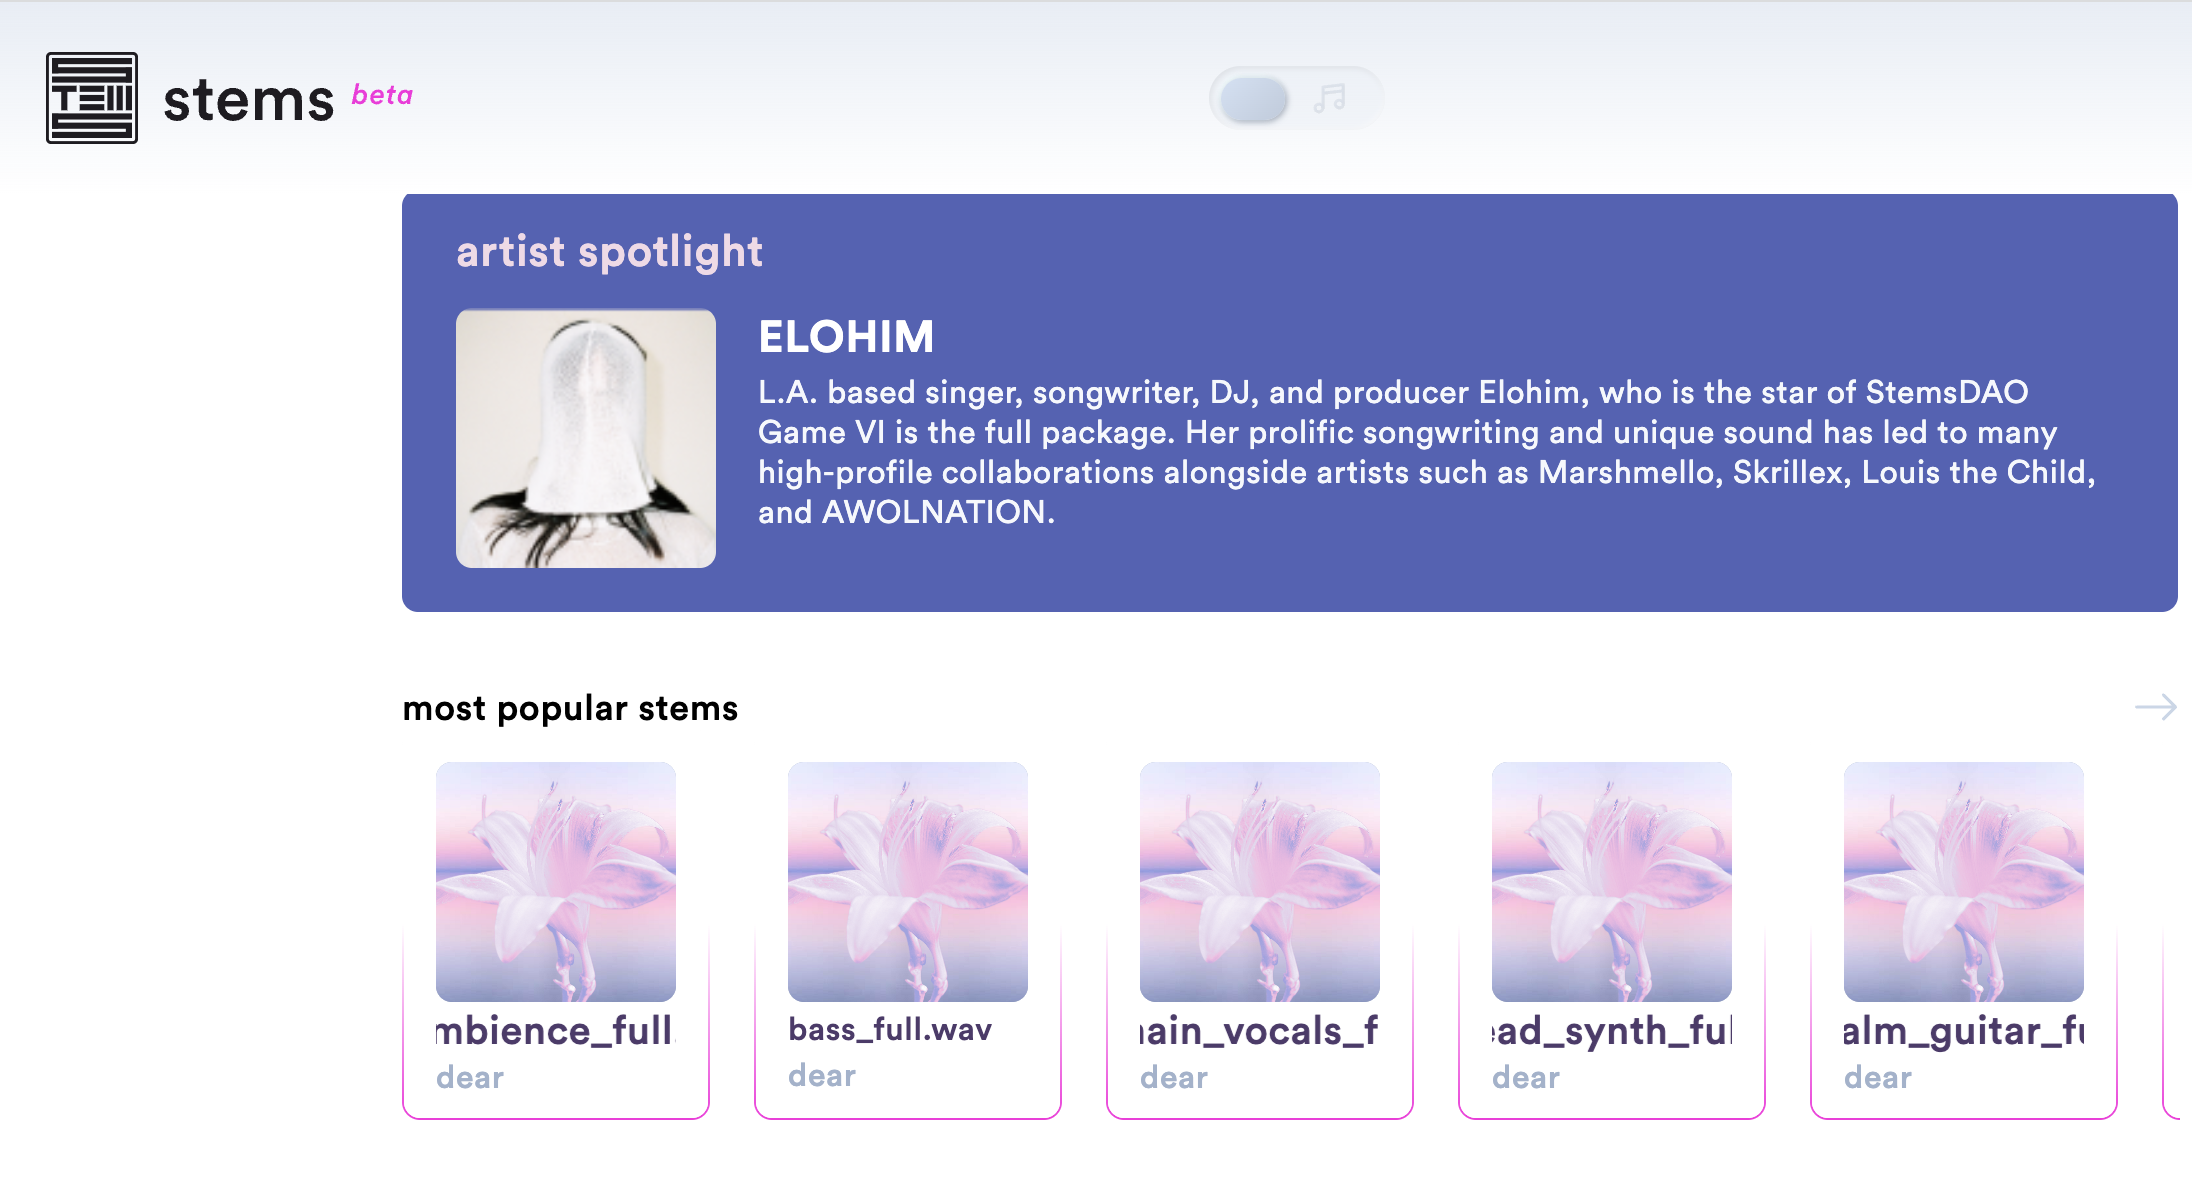Select the palm_guitar stem artwork
The height and width of the screenshot is (1190, 2192).
click(x=1964, y=882)
